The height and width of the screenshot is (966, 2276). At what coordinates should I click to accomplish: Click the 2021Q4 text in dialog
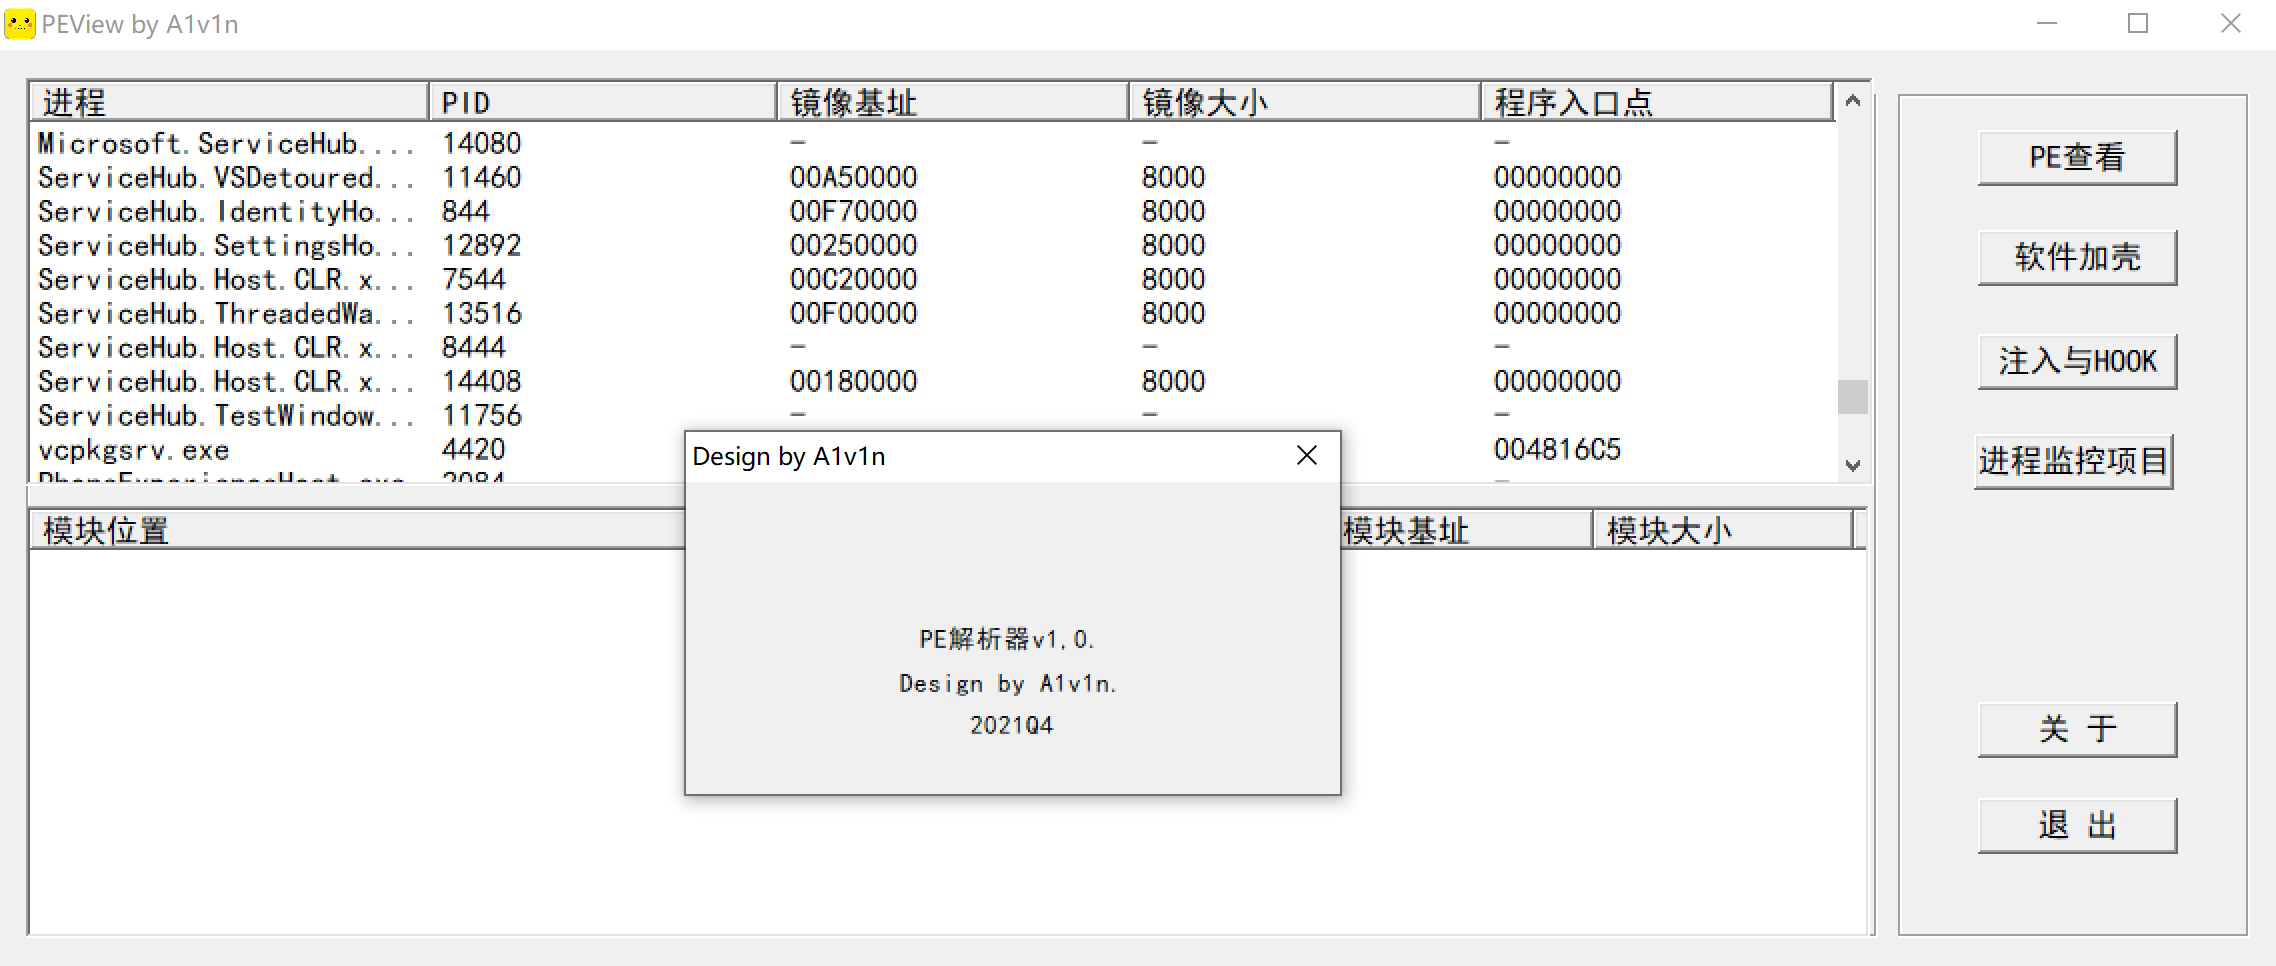[1011, 726]
